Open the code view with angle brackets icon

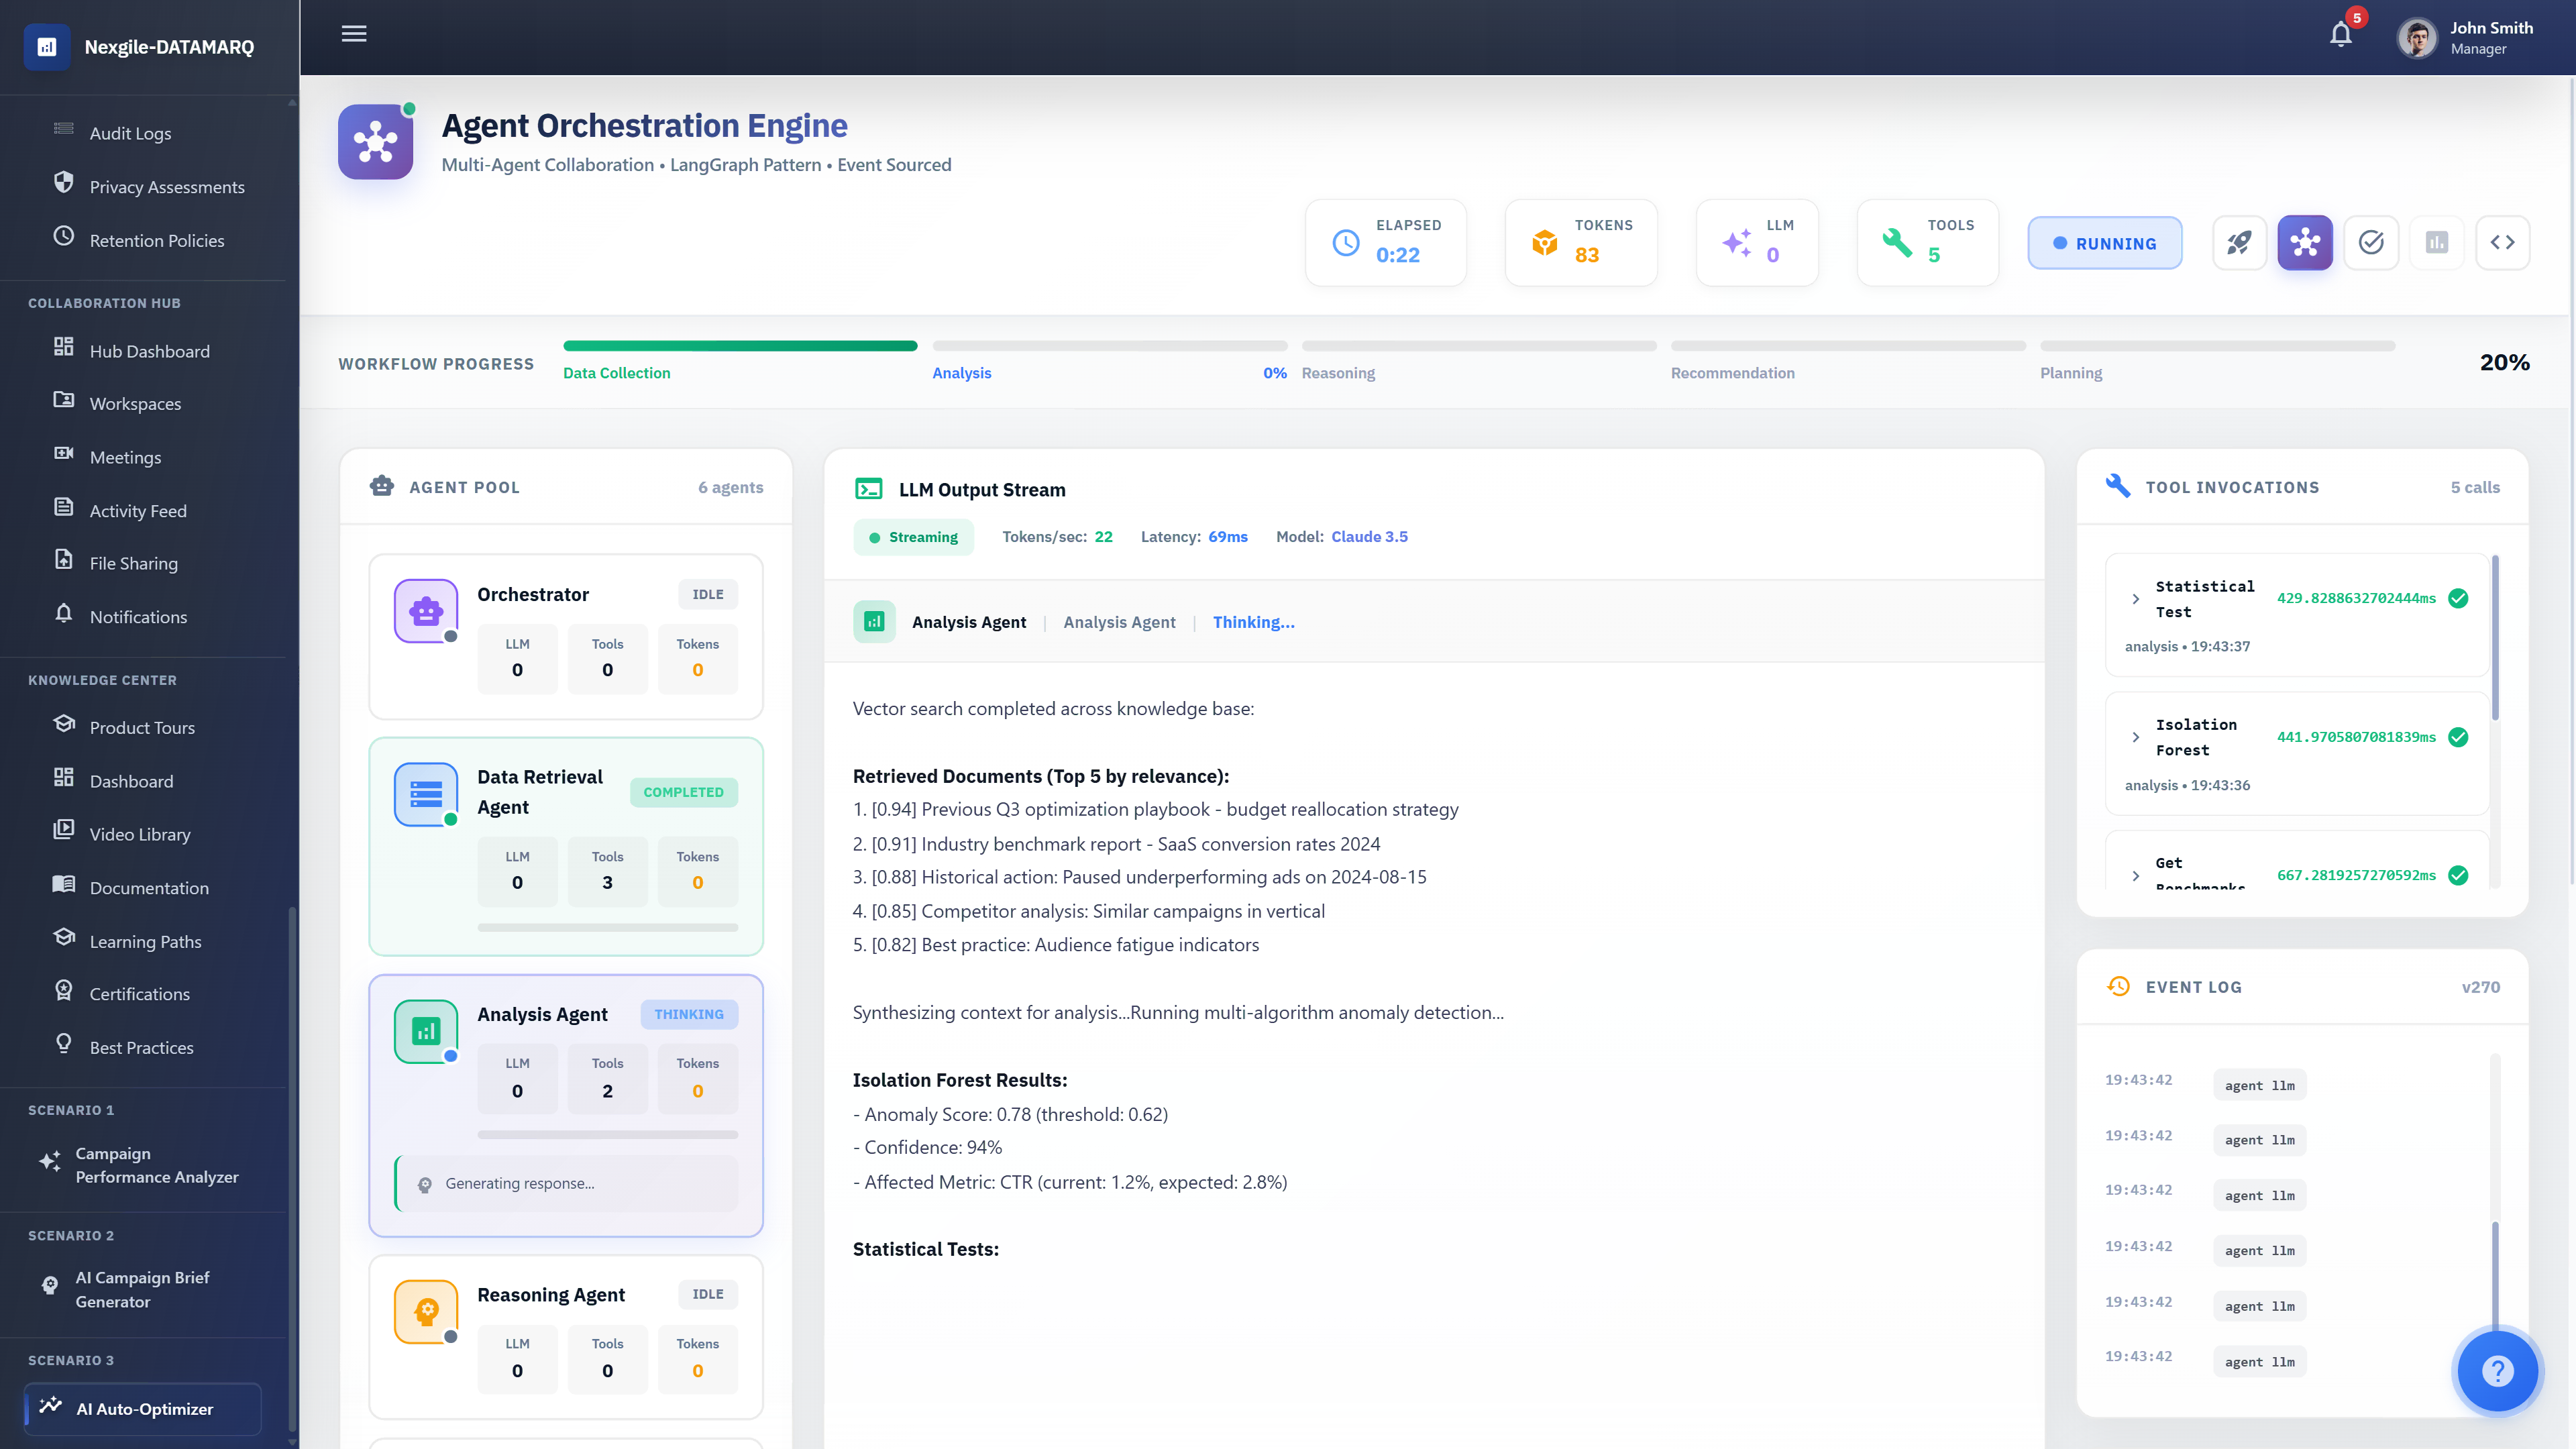point(2503,242)
